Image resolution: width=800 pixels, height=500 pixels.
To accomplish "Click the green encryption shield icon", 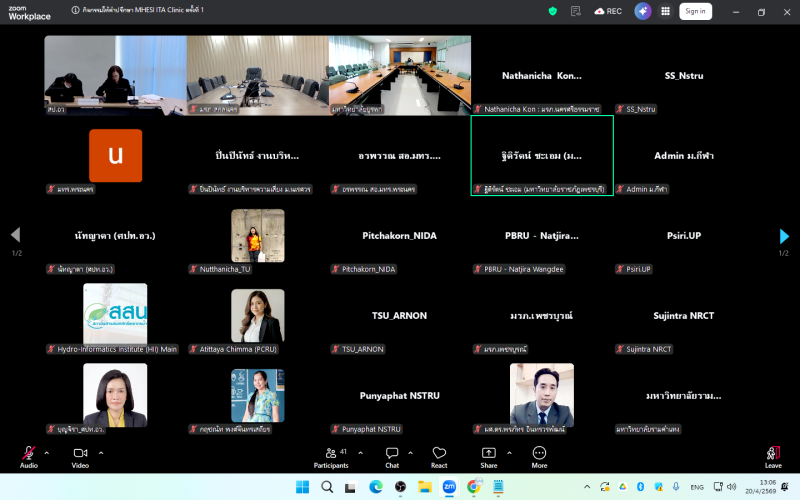I will pyautogui.click(x=553, y=11).
